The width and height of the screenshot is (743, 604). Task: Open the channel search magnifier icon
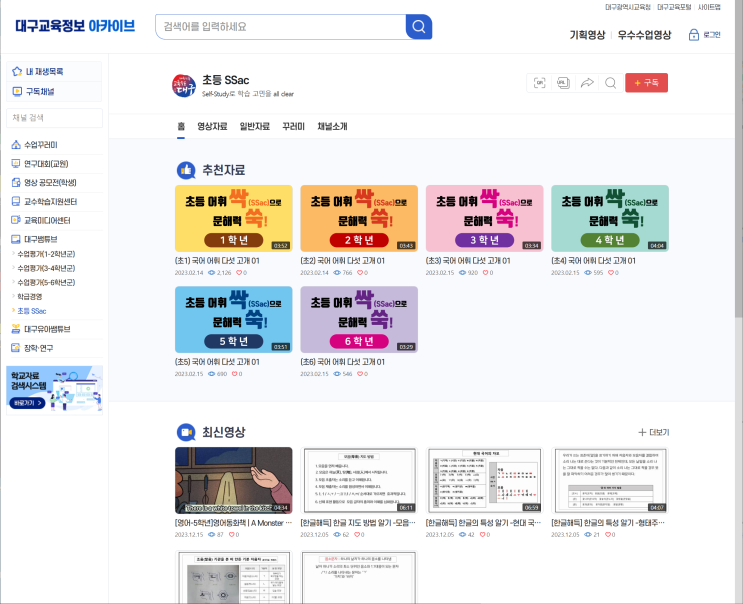click(610, 83)
